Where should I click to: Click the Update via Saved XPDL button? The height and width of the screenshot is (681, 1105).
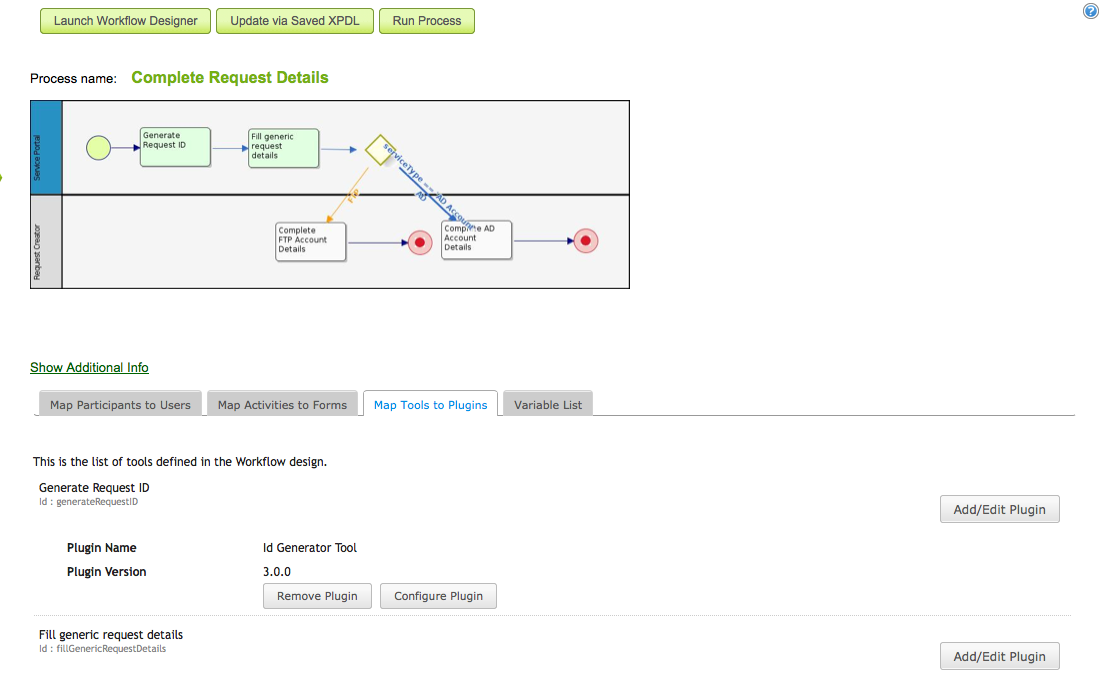(x=295, y=21)
